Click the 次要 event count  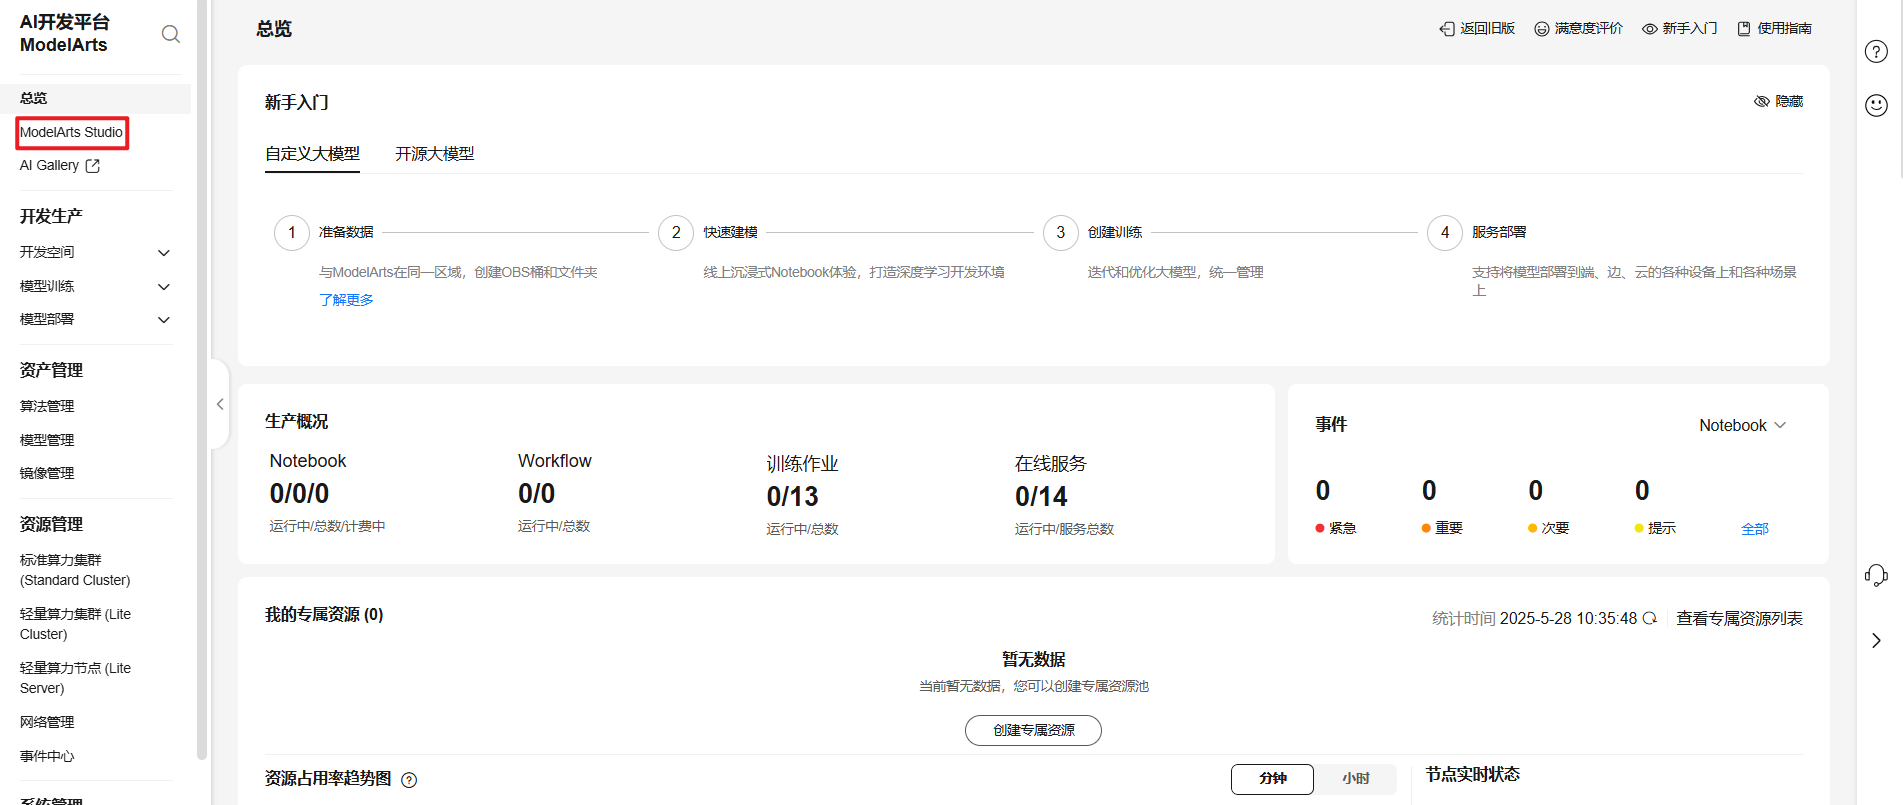1536,491
